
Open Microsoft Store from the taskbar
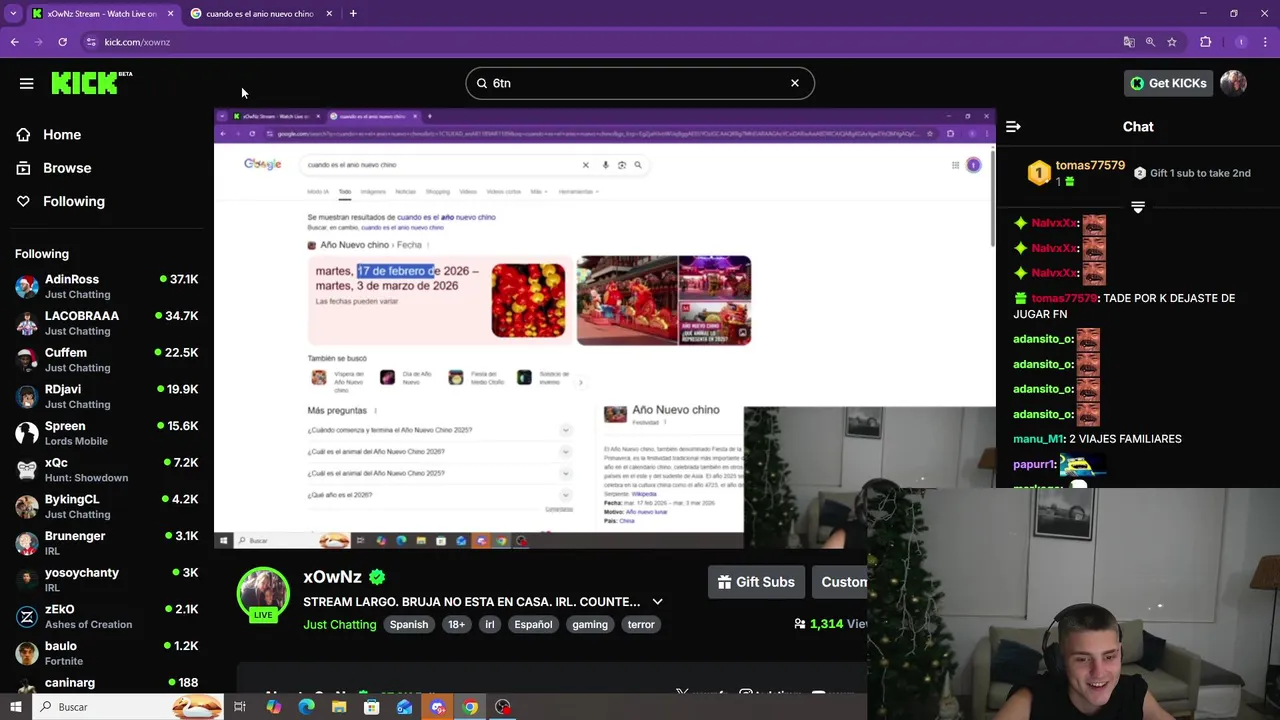(x=372, y=707)
